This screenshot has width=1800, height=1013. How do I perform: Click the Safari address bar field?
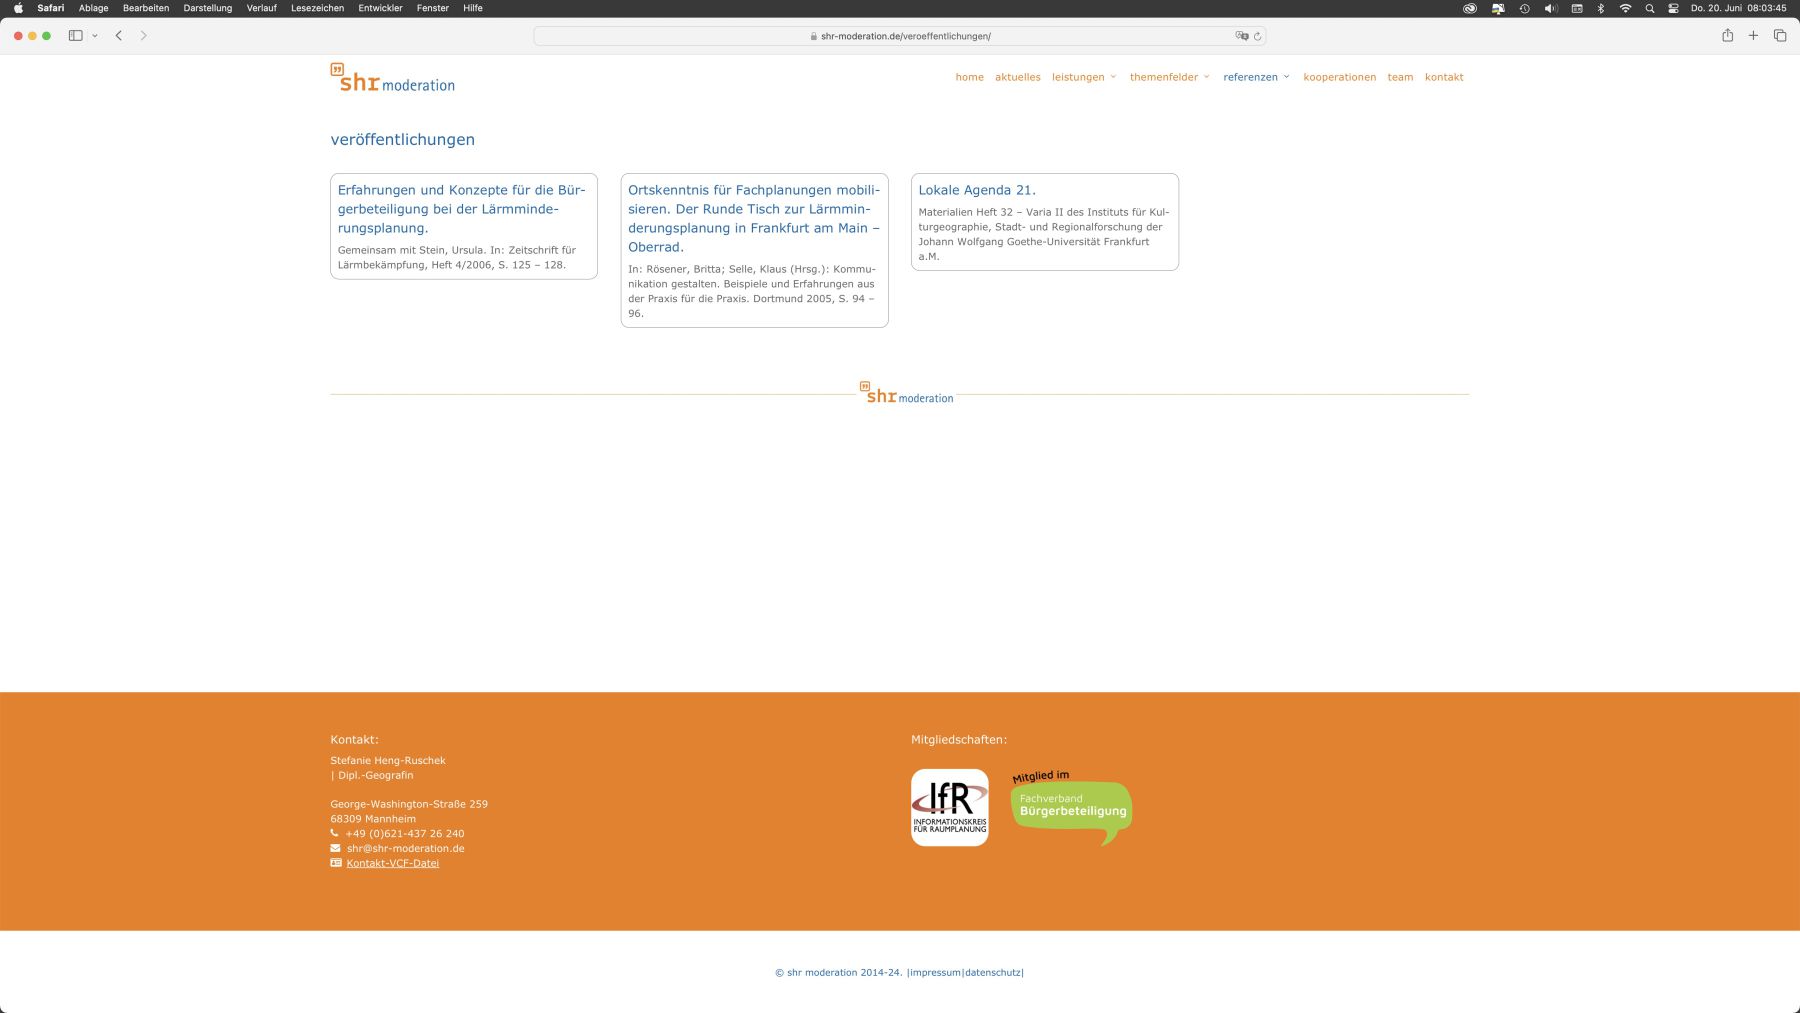[899, 36]
